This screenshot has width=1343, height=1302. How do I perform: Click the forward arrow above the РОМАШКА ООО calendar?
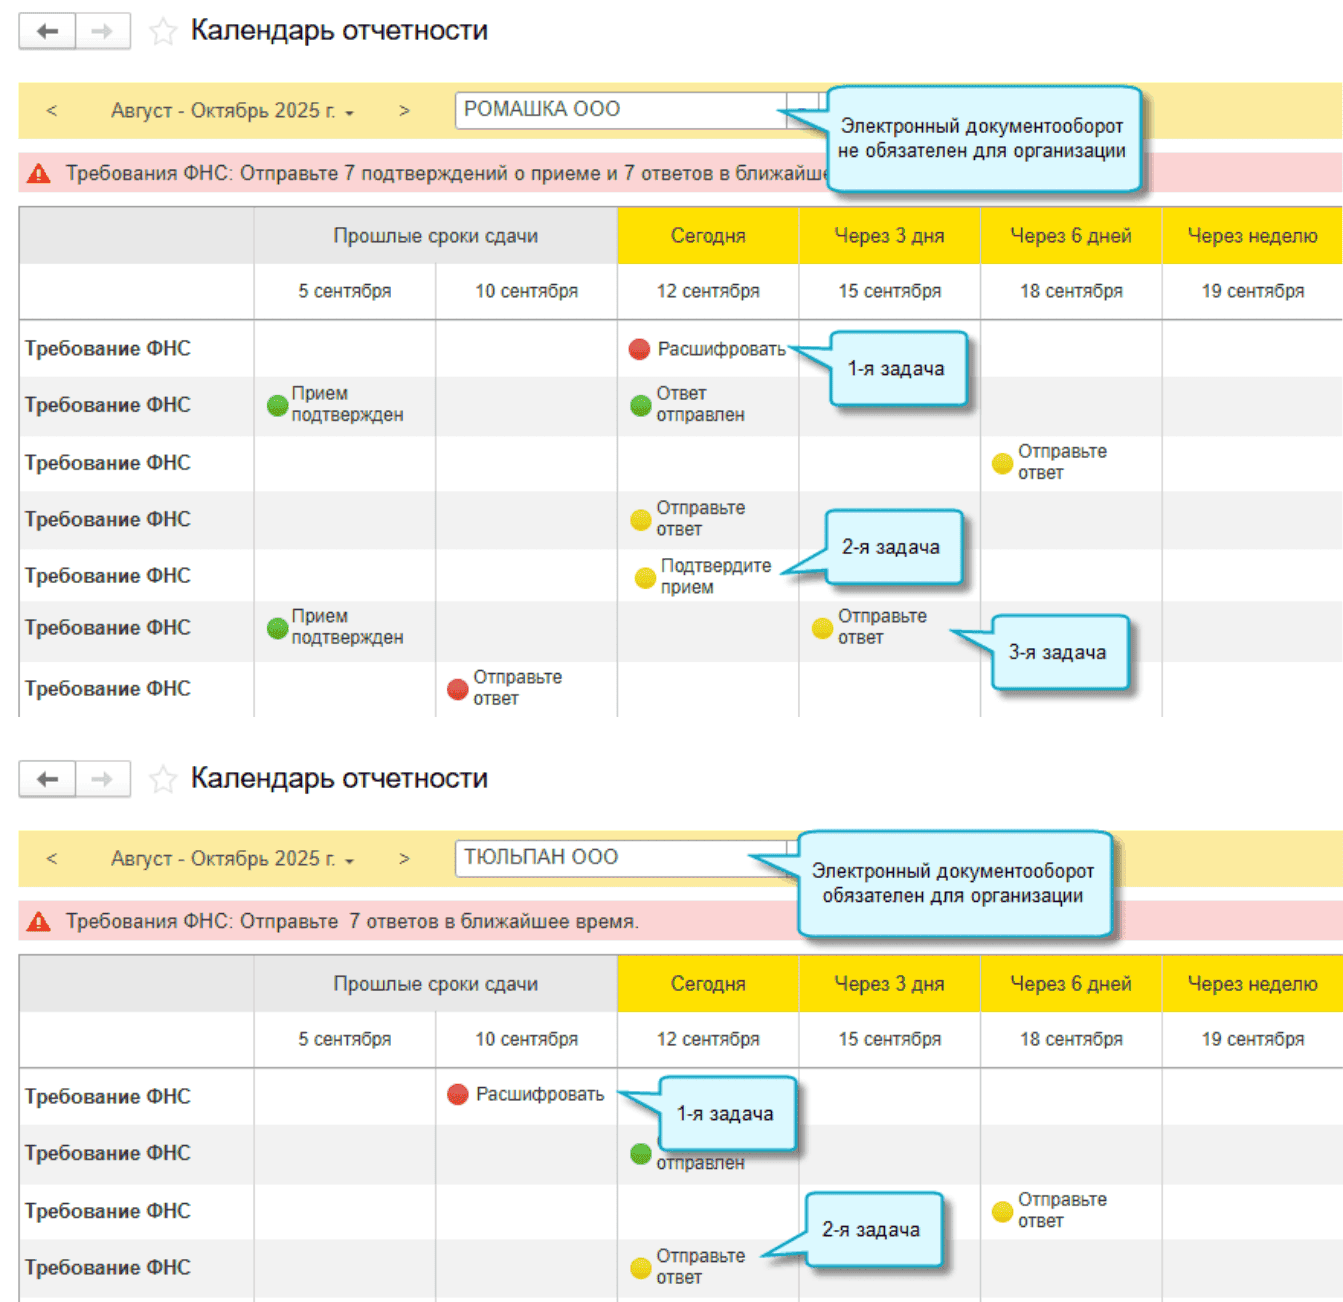[103, 31]
